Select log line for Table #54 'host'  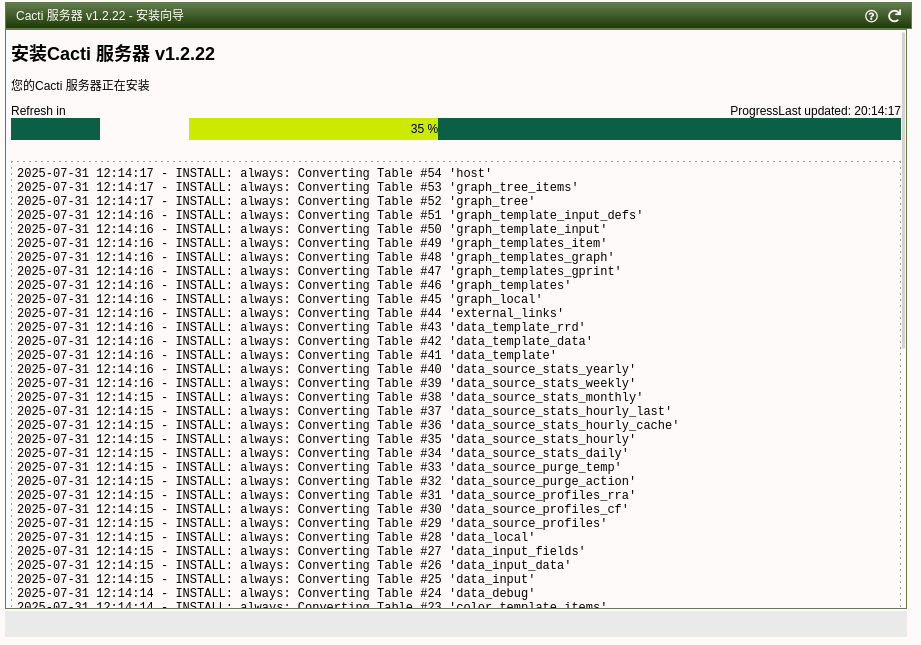coord(254,173)
